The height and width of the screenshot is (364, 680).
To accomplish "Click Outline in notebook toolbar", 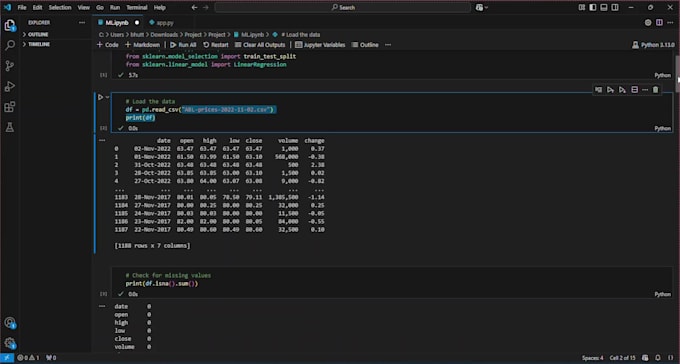I will pos(365,45).
